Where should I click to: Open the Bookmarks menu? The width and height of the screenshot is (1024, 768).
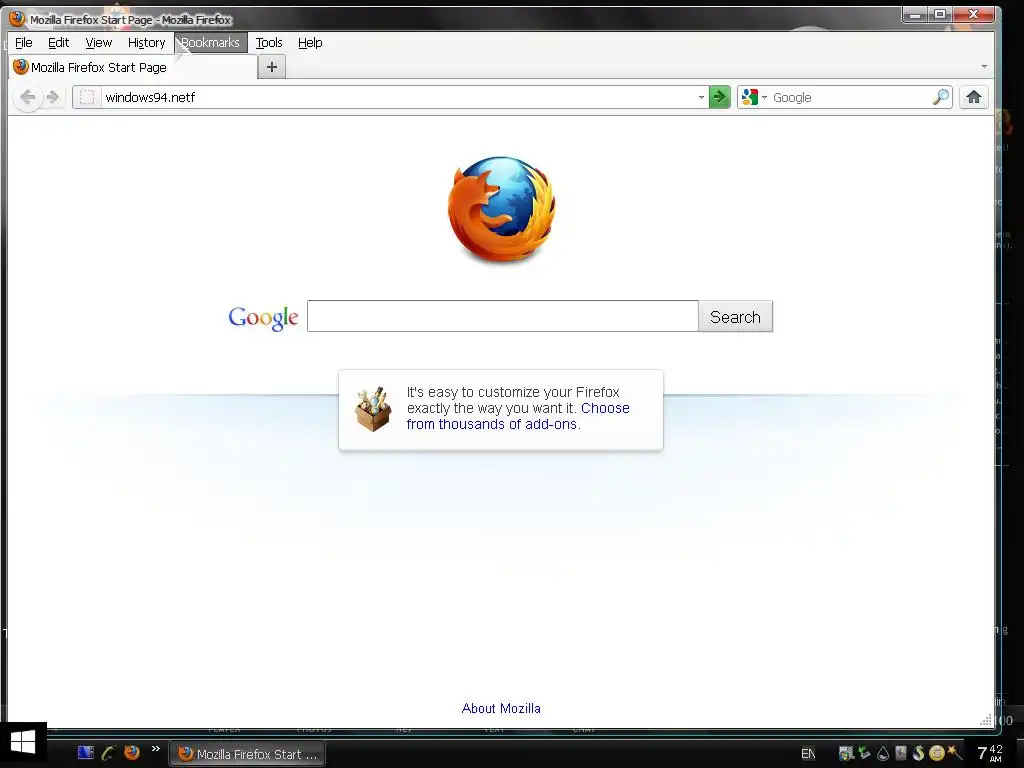click(210, 42)
